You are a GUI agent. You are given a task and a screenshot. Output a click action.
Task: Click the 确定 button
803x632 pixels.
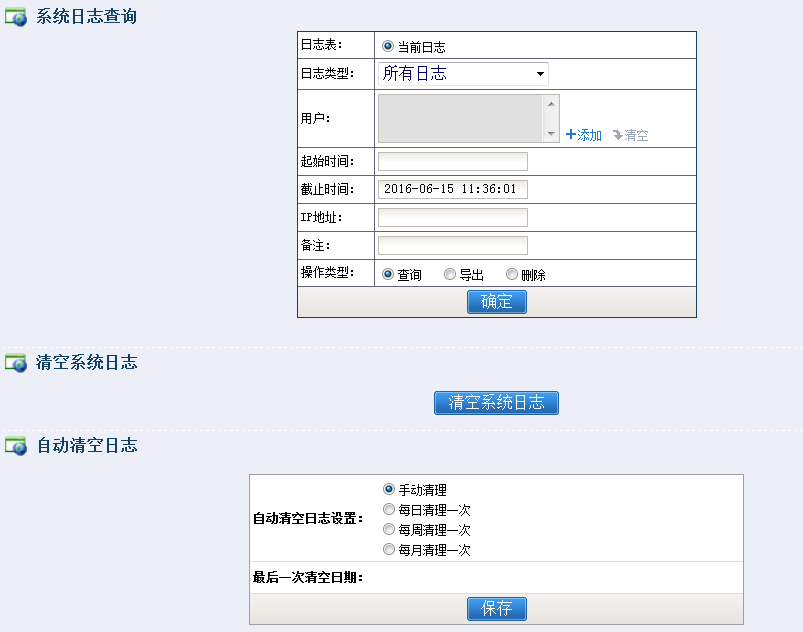click(497, 302)
